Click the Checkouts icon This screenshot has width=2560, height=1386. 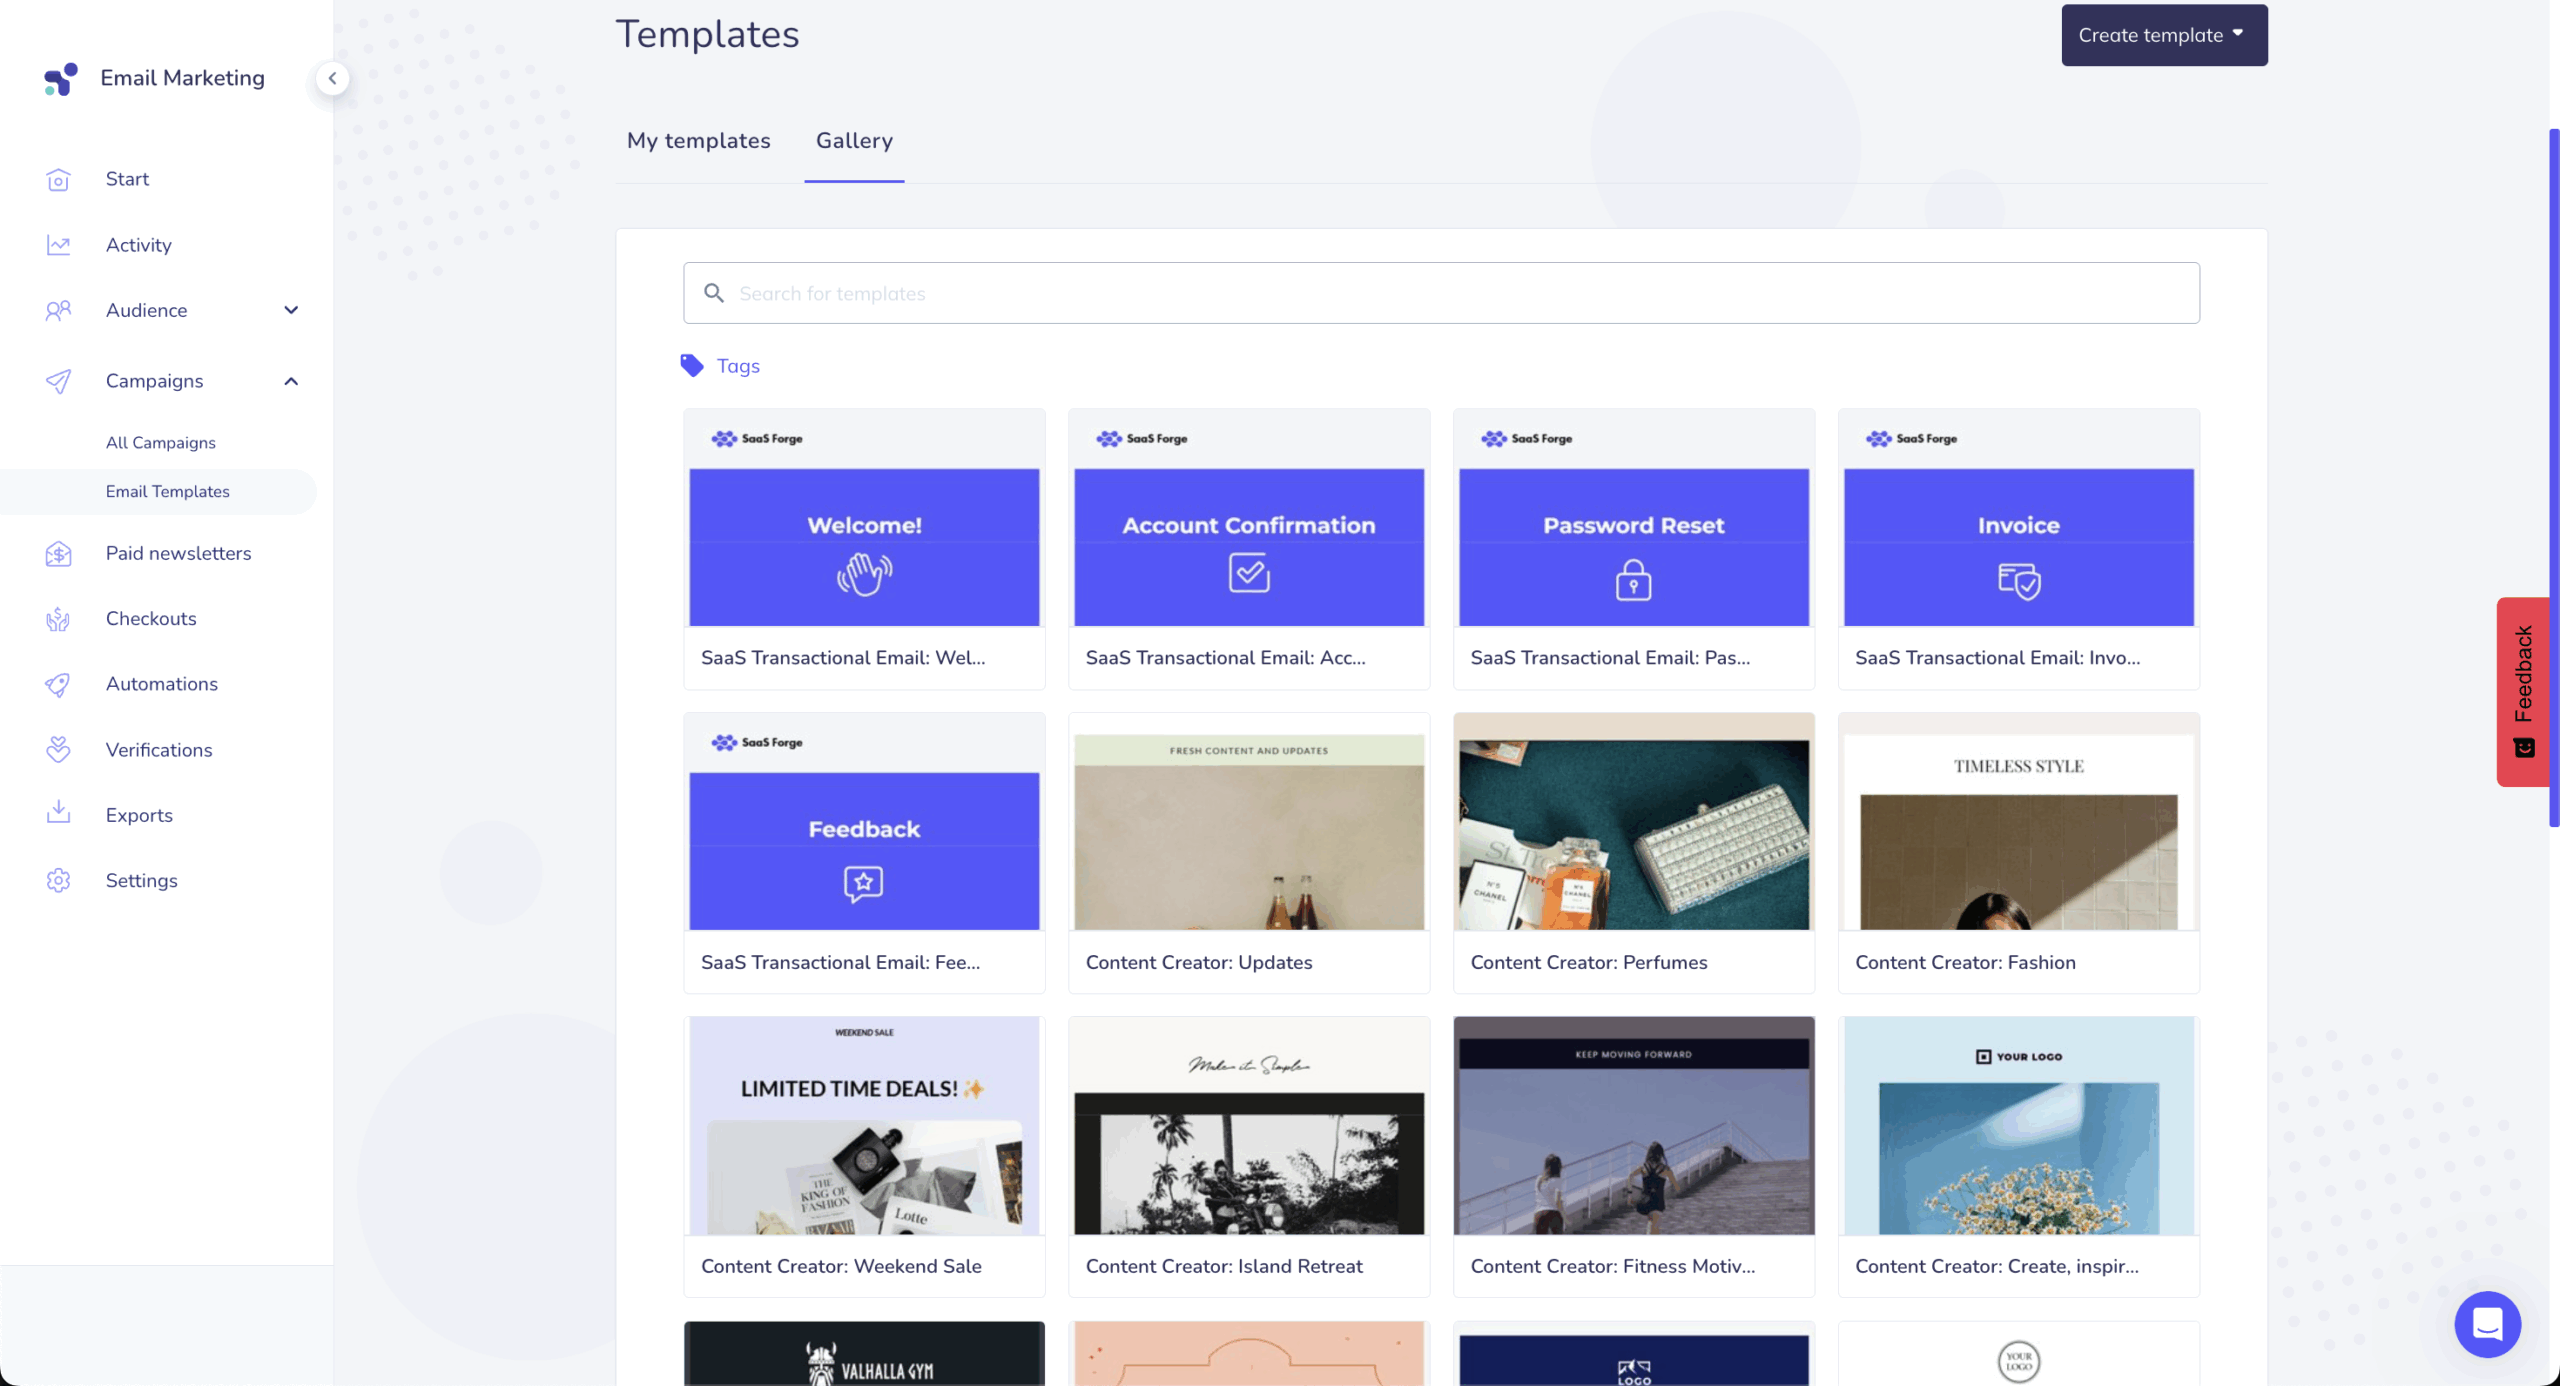coord(58,619)
